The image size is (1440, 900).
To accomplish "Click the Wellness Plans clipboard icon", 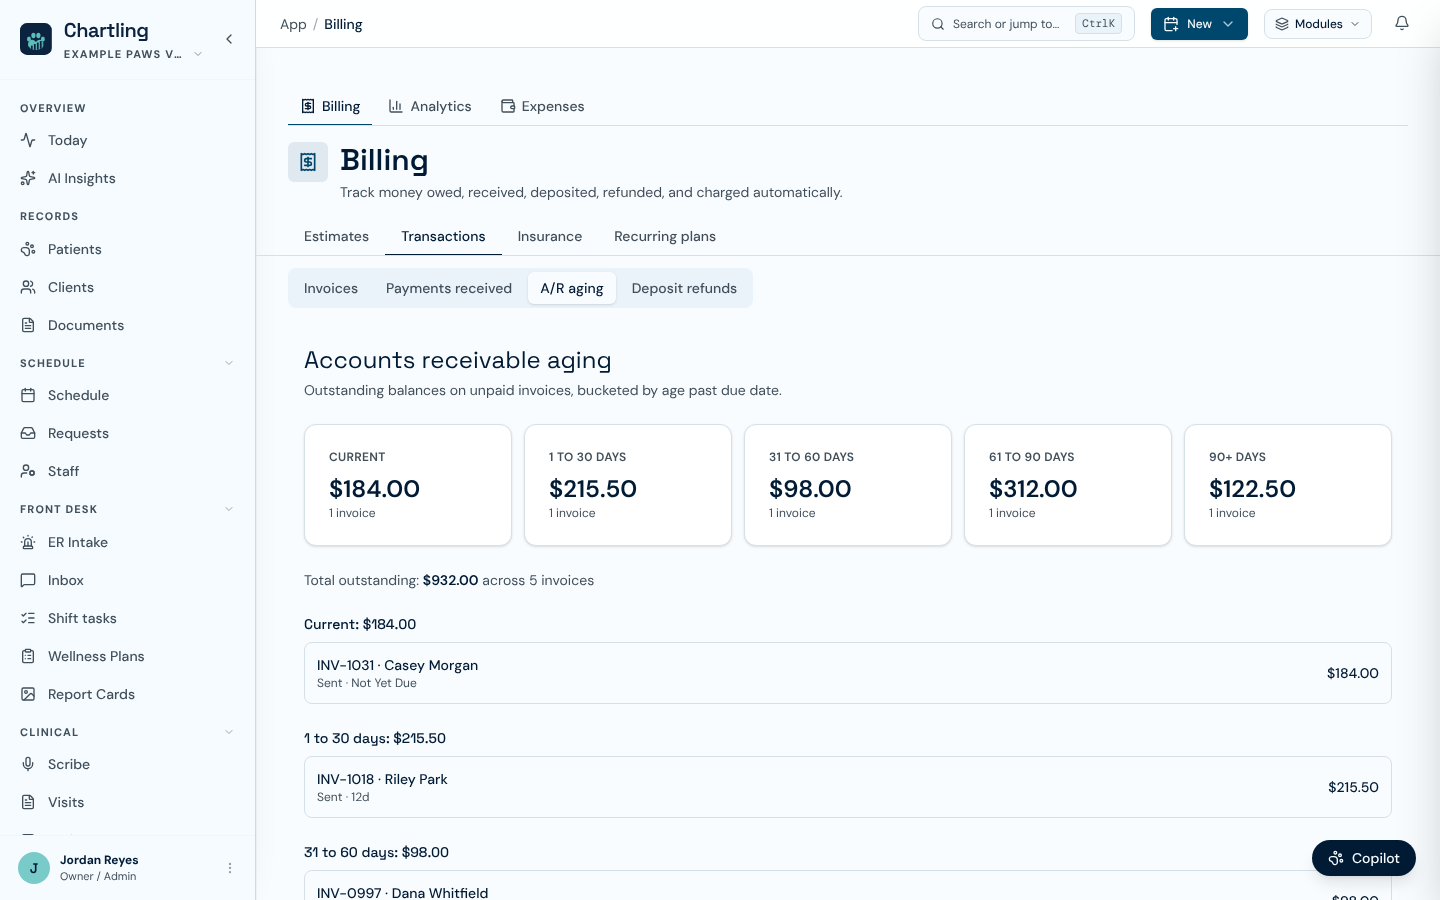I will coord(28,656).
